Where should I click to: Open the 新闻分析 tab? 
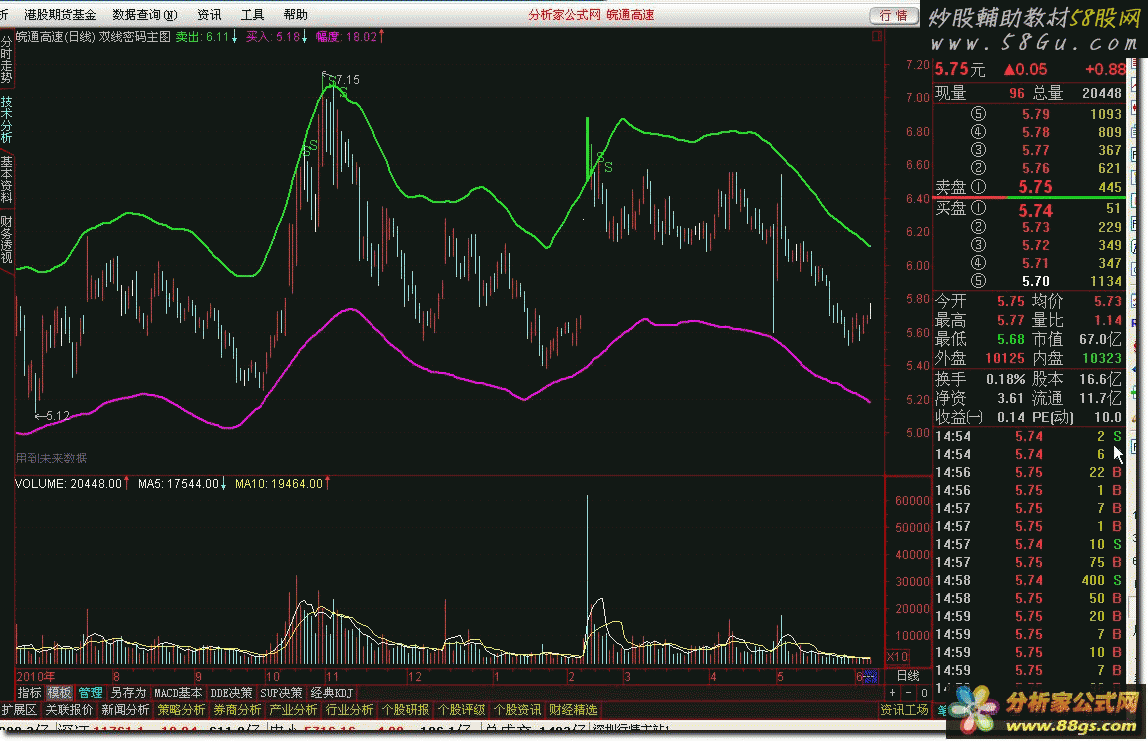click(x=125, y=710)
